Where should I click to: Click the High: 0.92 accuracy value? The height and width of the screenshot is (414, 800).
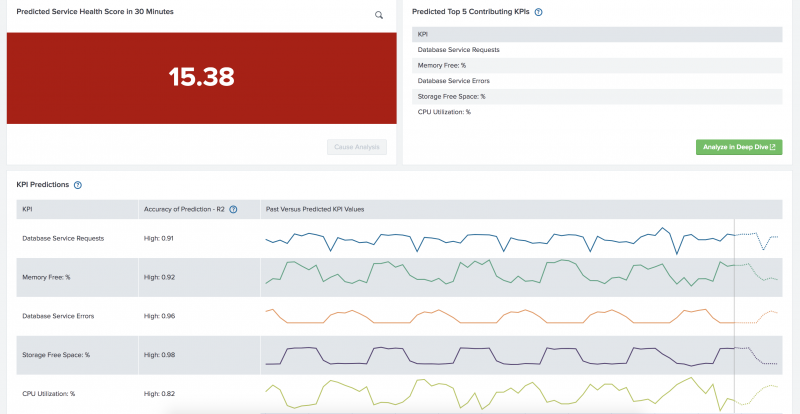pos(159,277)
